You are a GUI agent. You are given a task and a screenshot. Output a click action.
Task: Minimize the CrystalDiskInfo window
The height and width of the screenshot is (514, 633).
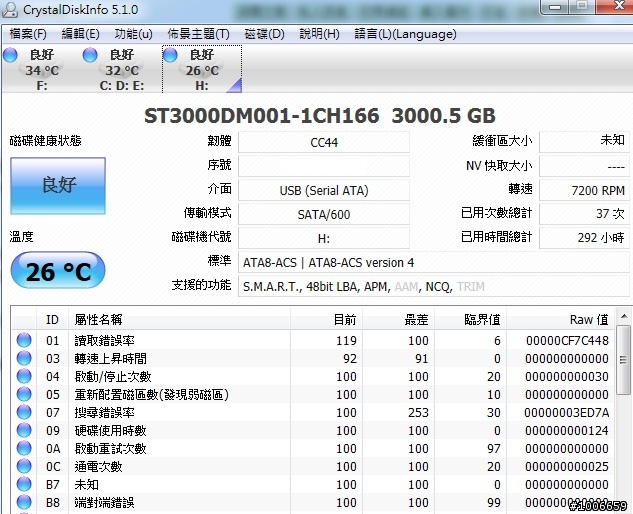555,7
